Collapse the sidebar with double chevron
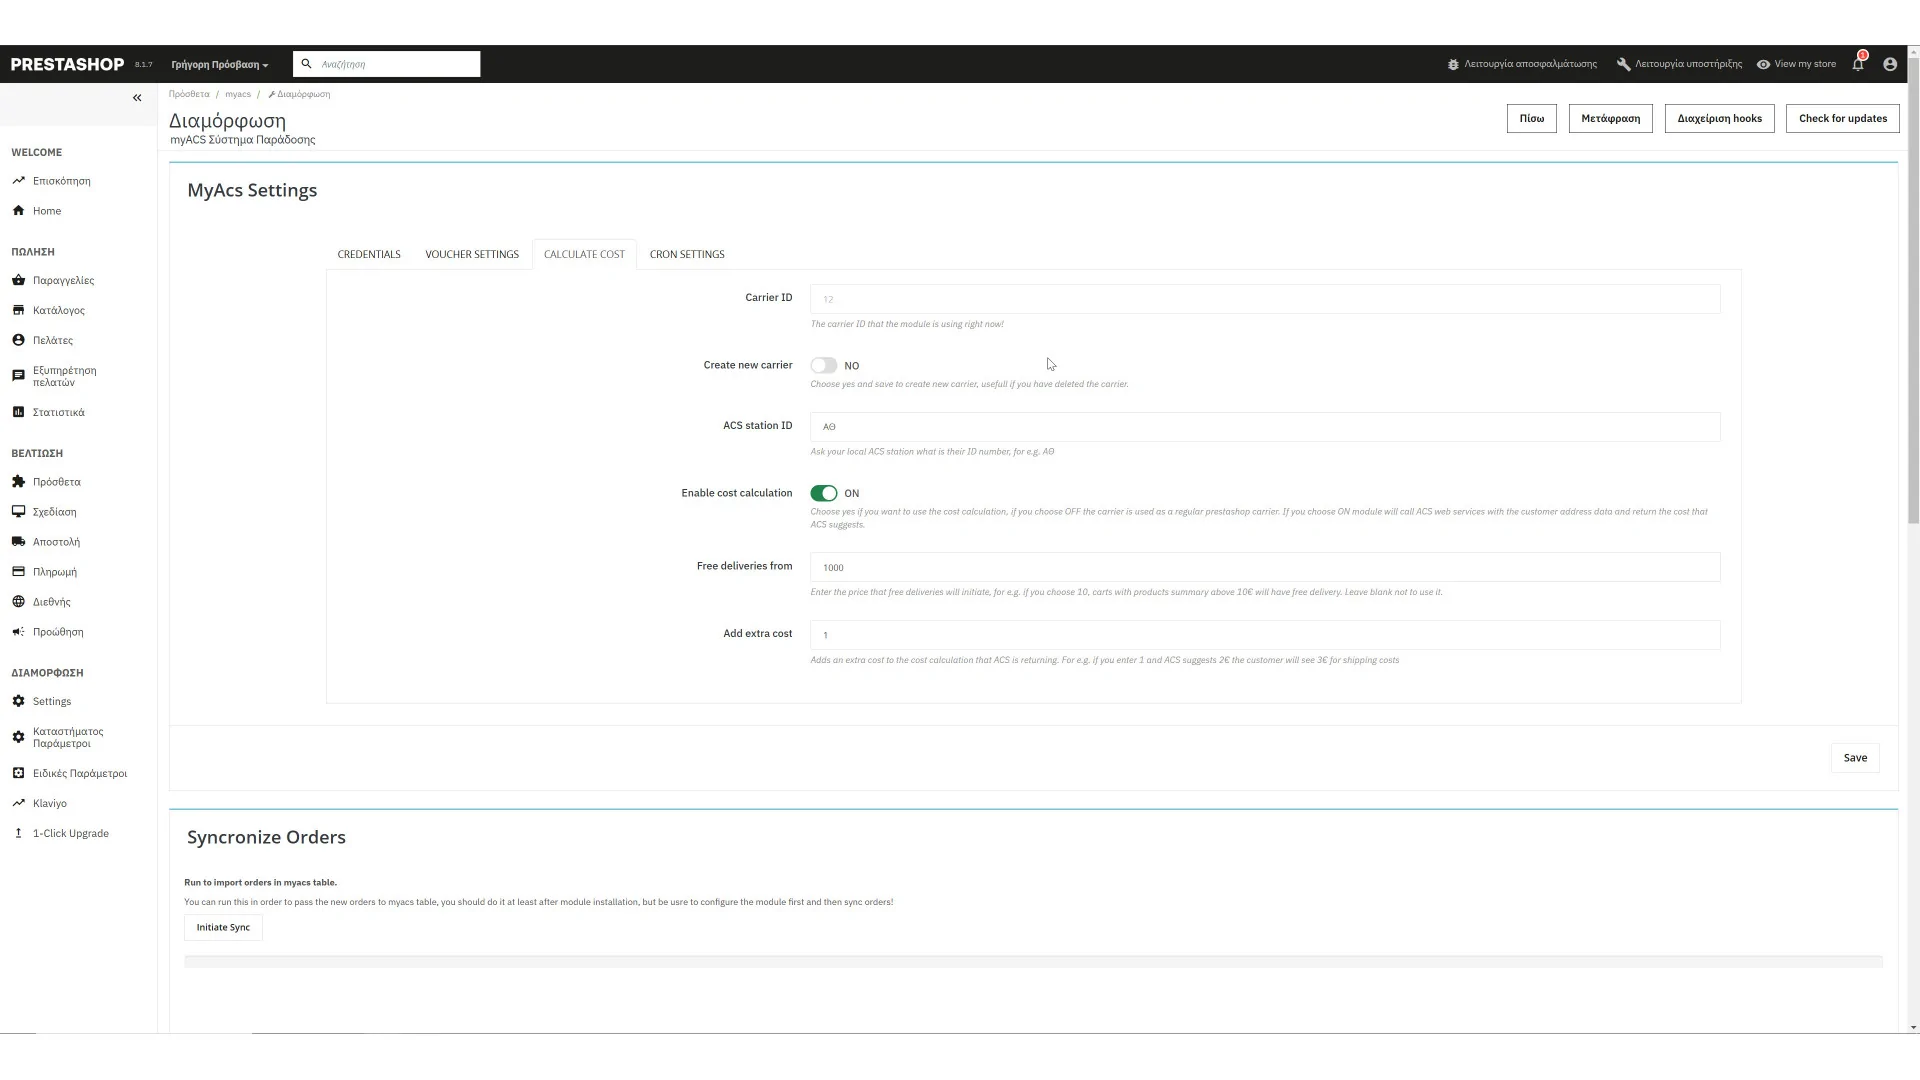1920x1080 pixels. pos(137,98)
